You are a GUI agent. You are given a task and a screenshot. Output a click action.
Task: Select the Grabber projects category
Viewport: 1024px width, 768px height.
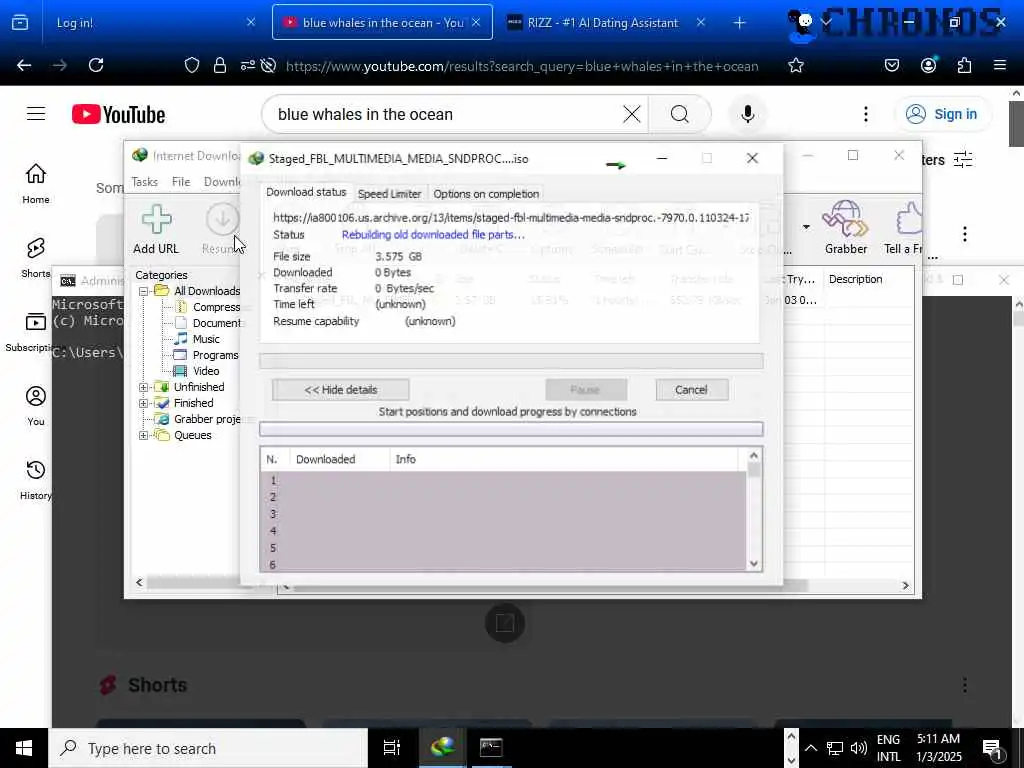tap(199, 419)
